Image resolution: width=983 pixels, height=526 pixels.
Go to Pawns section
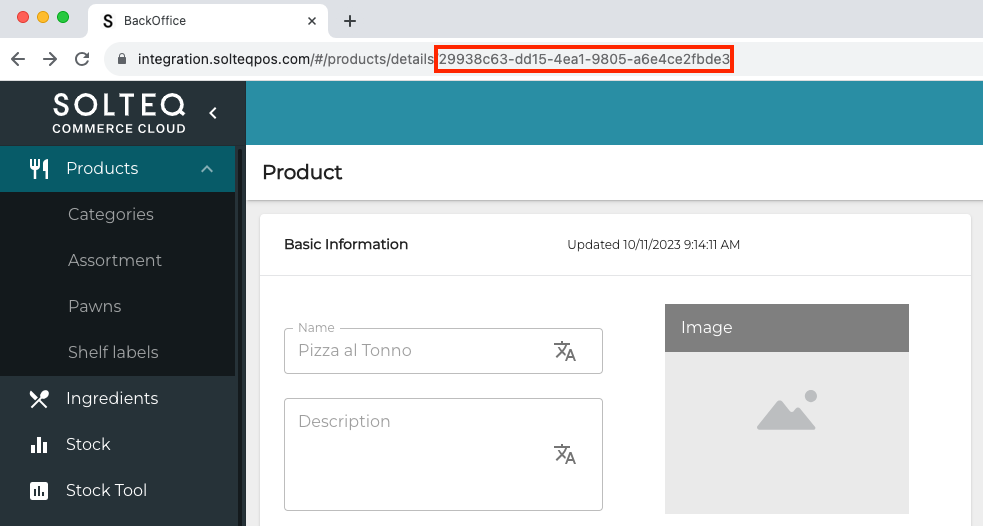pyautogui.click(x=95, y=306)
